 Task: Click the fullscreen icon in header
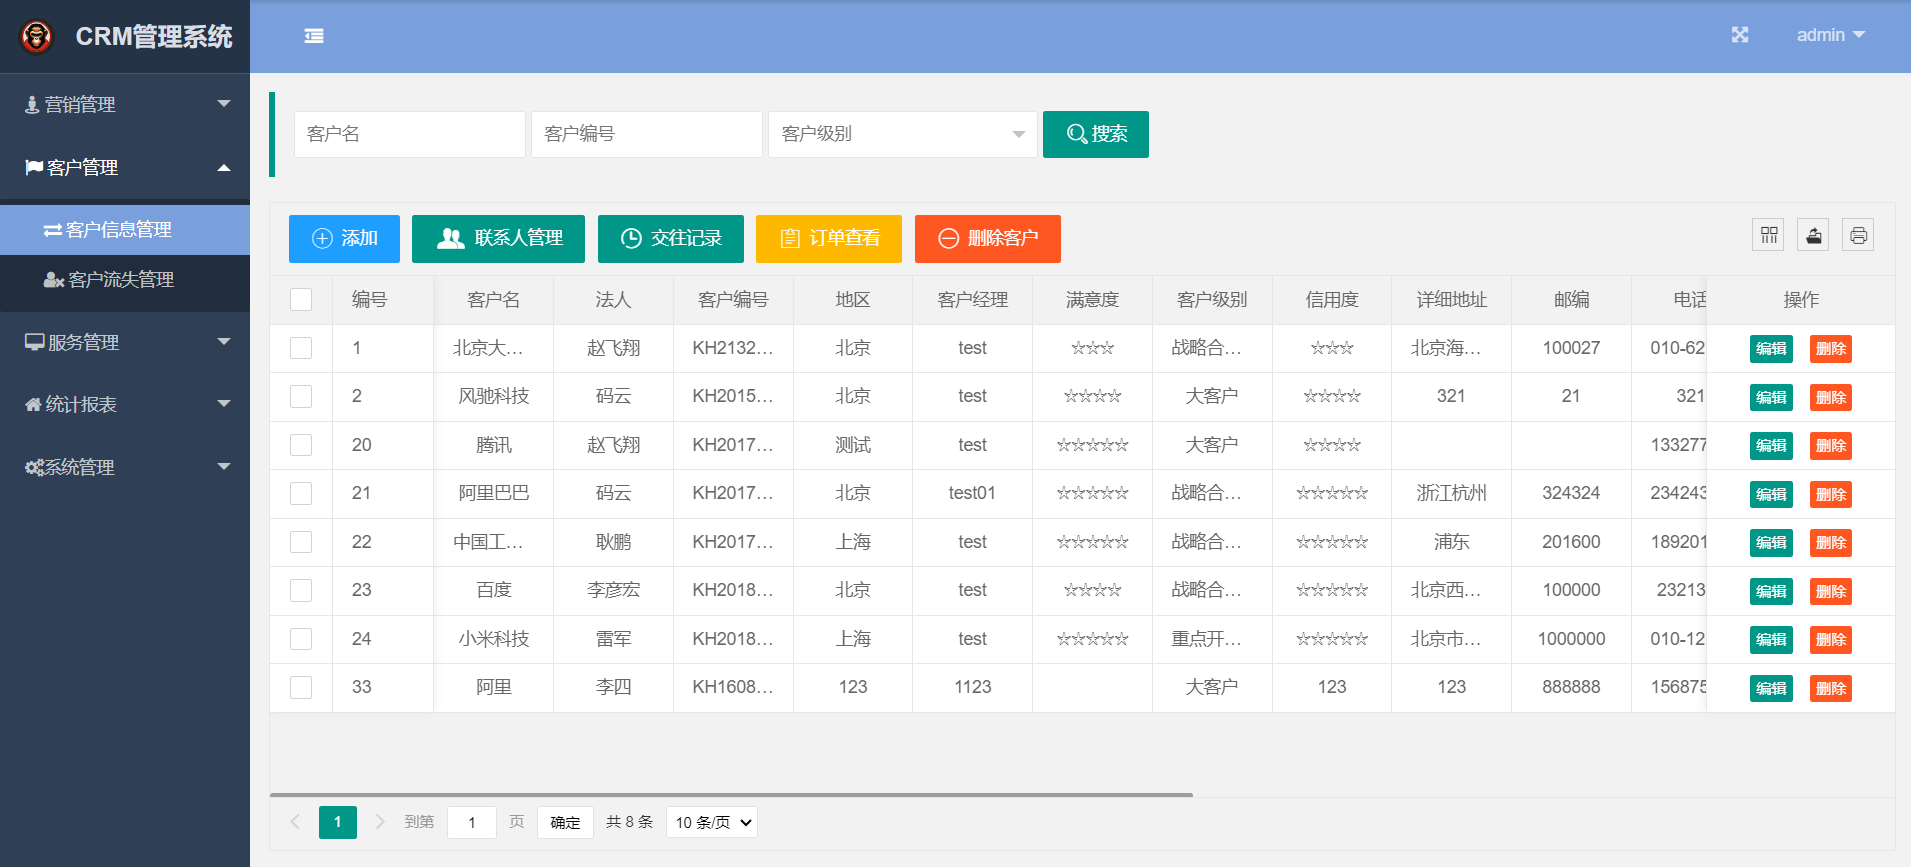(1740, 35)
